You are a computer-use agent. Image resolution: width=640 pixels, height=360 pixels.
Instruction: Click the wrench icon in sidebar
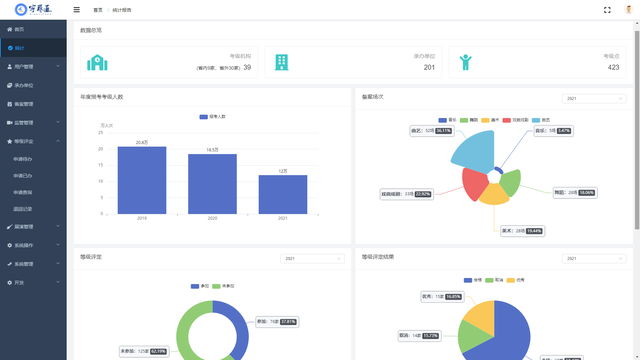9,264
